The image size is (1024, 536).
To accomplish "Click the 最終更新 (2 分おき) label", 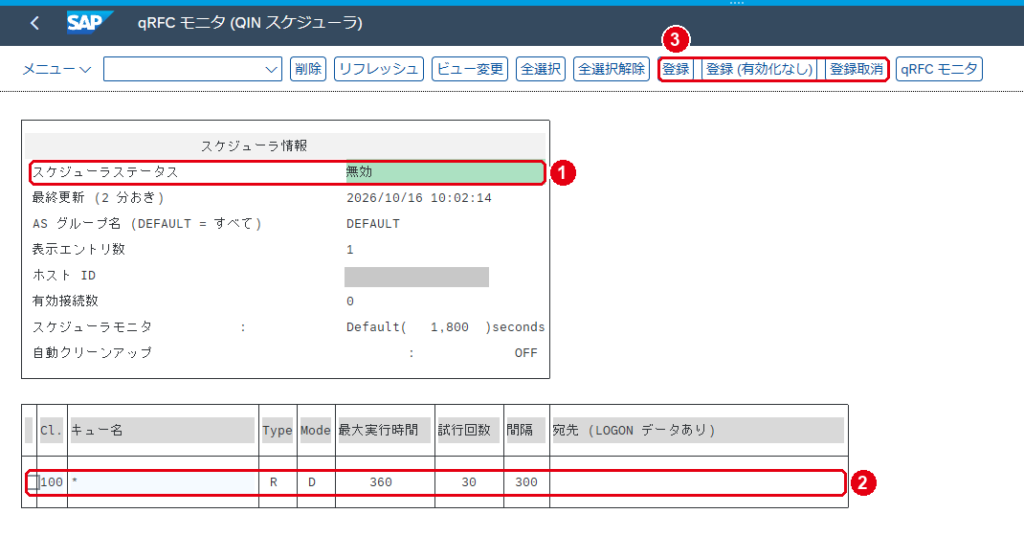I will [98, 198].
